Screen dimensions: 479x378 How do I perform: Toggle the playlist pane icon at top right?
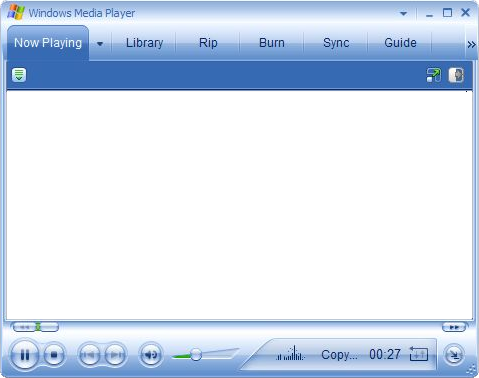click(x=456, y=75)
